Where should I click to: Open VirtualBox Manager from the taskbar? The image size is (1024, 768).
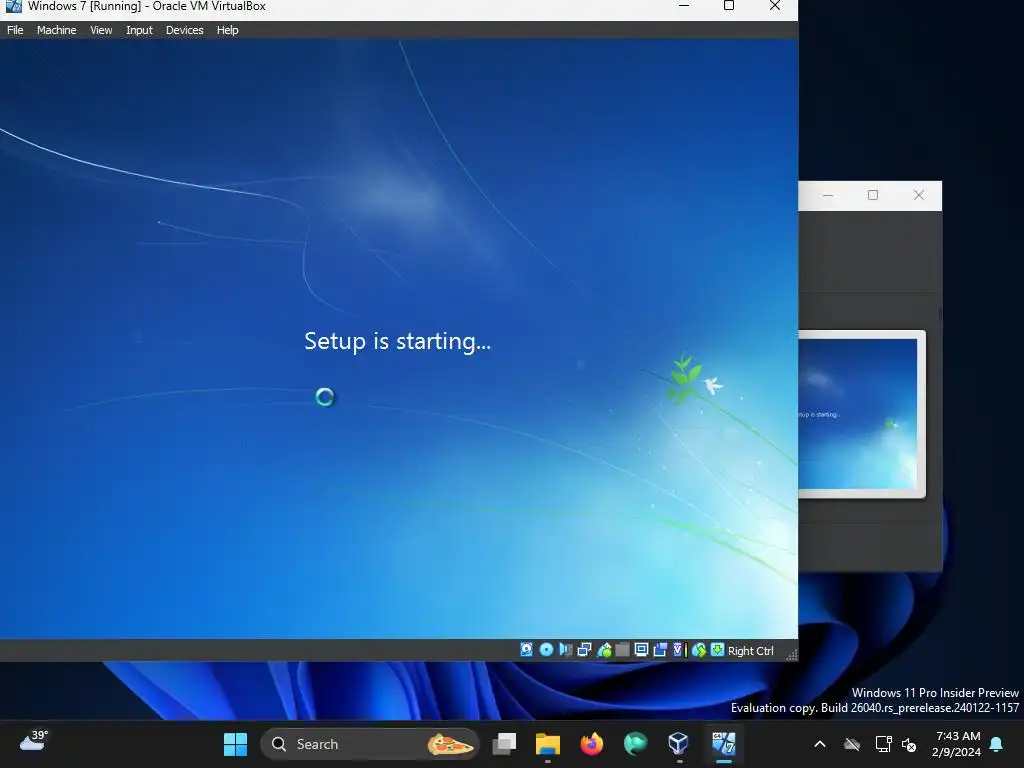point(679,744)
